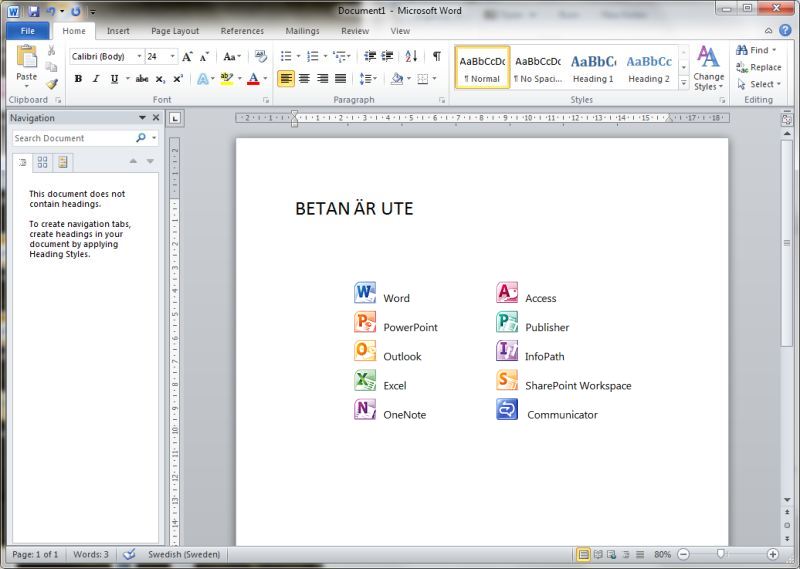Open the font size dropdown
This screenshot has width=800, height=569.
click(173, 57)
